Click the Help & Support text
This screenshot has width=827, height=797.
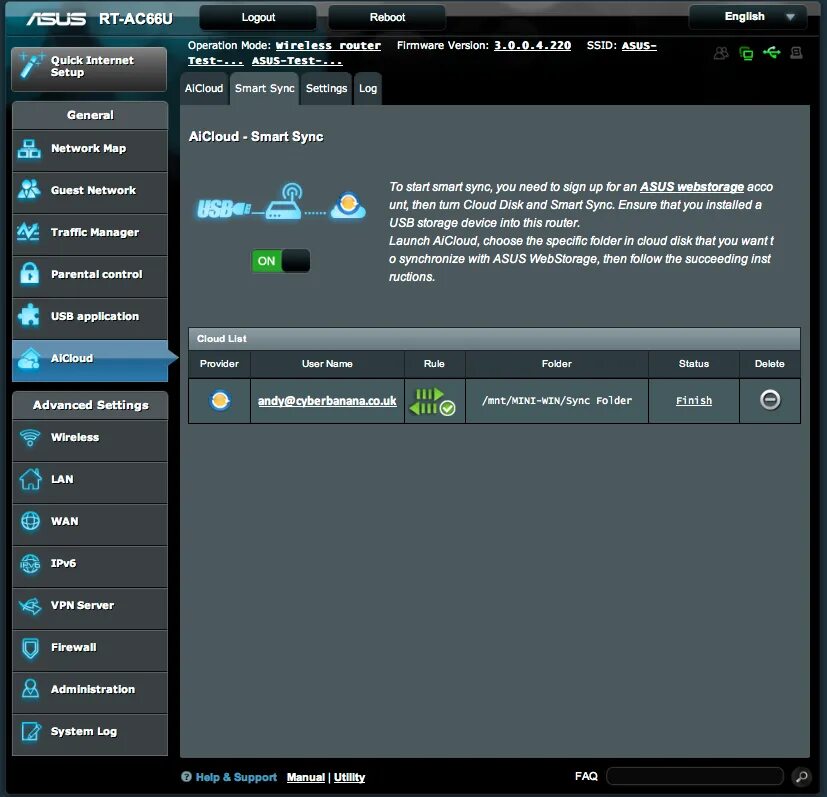pyautogui.click(x=236, y=777)
